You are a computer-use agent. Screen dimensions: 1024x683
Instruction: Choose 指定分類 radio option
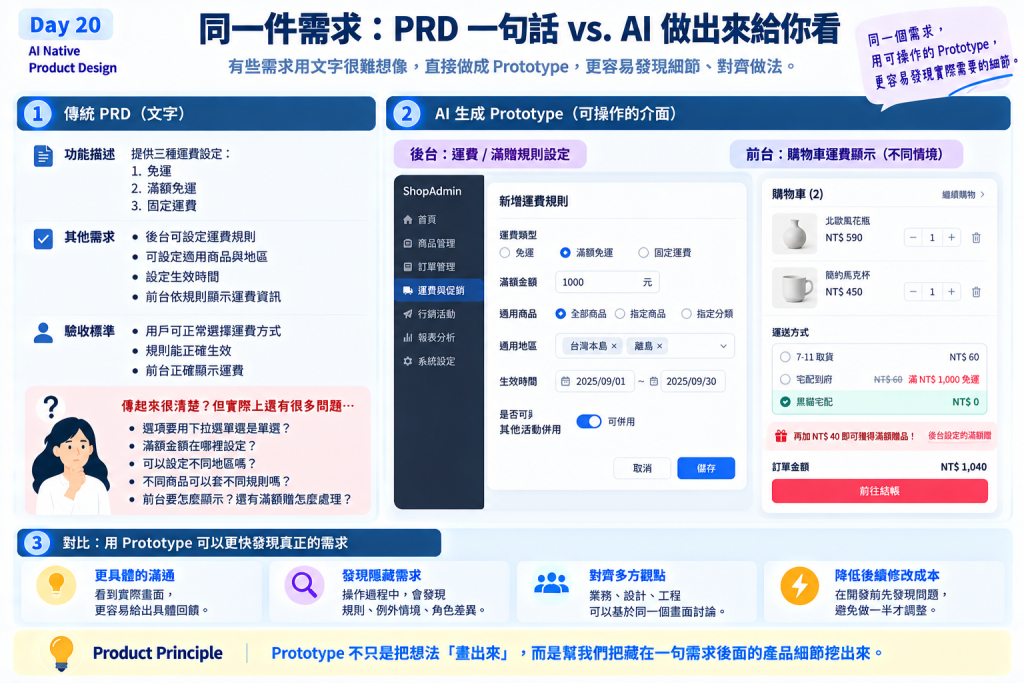pos(686,314)
